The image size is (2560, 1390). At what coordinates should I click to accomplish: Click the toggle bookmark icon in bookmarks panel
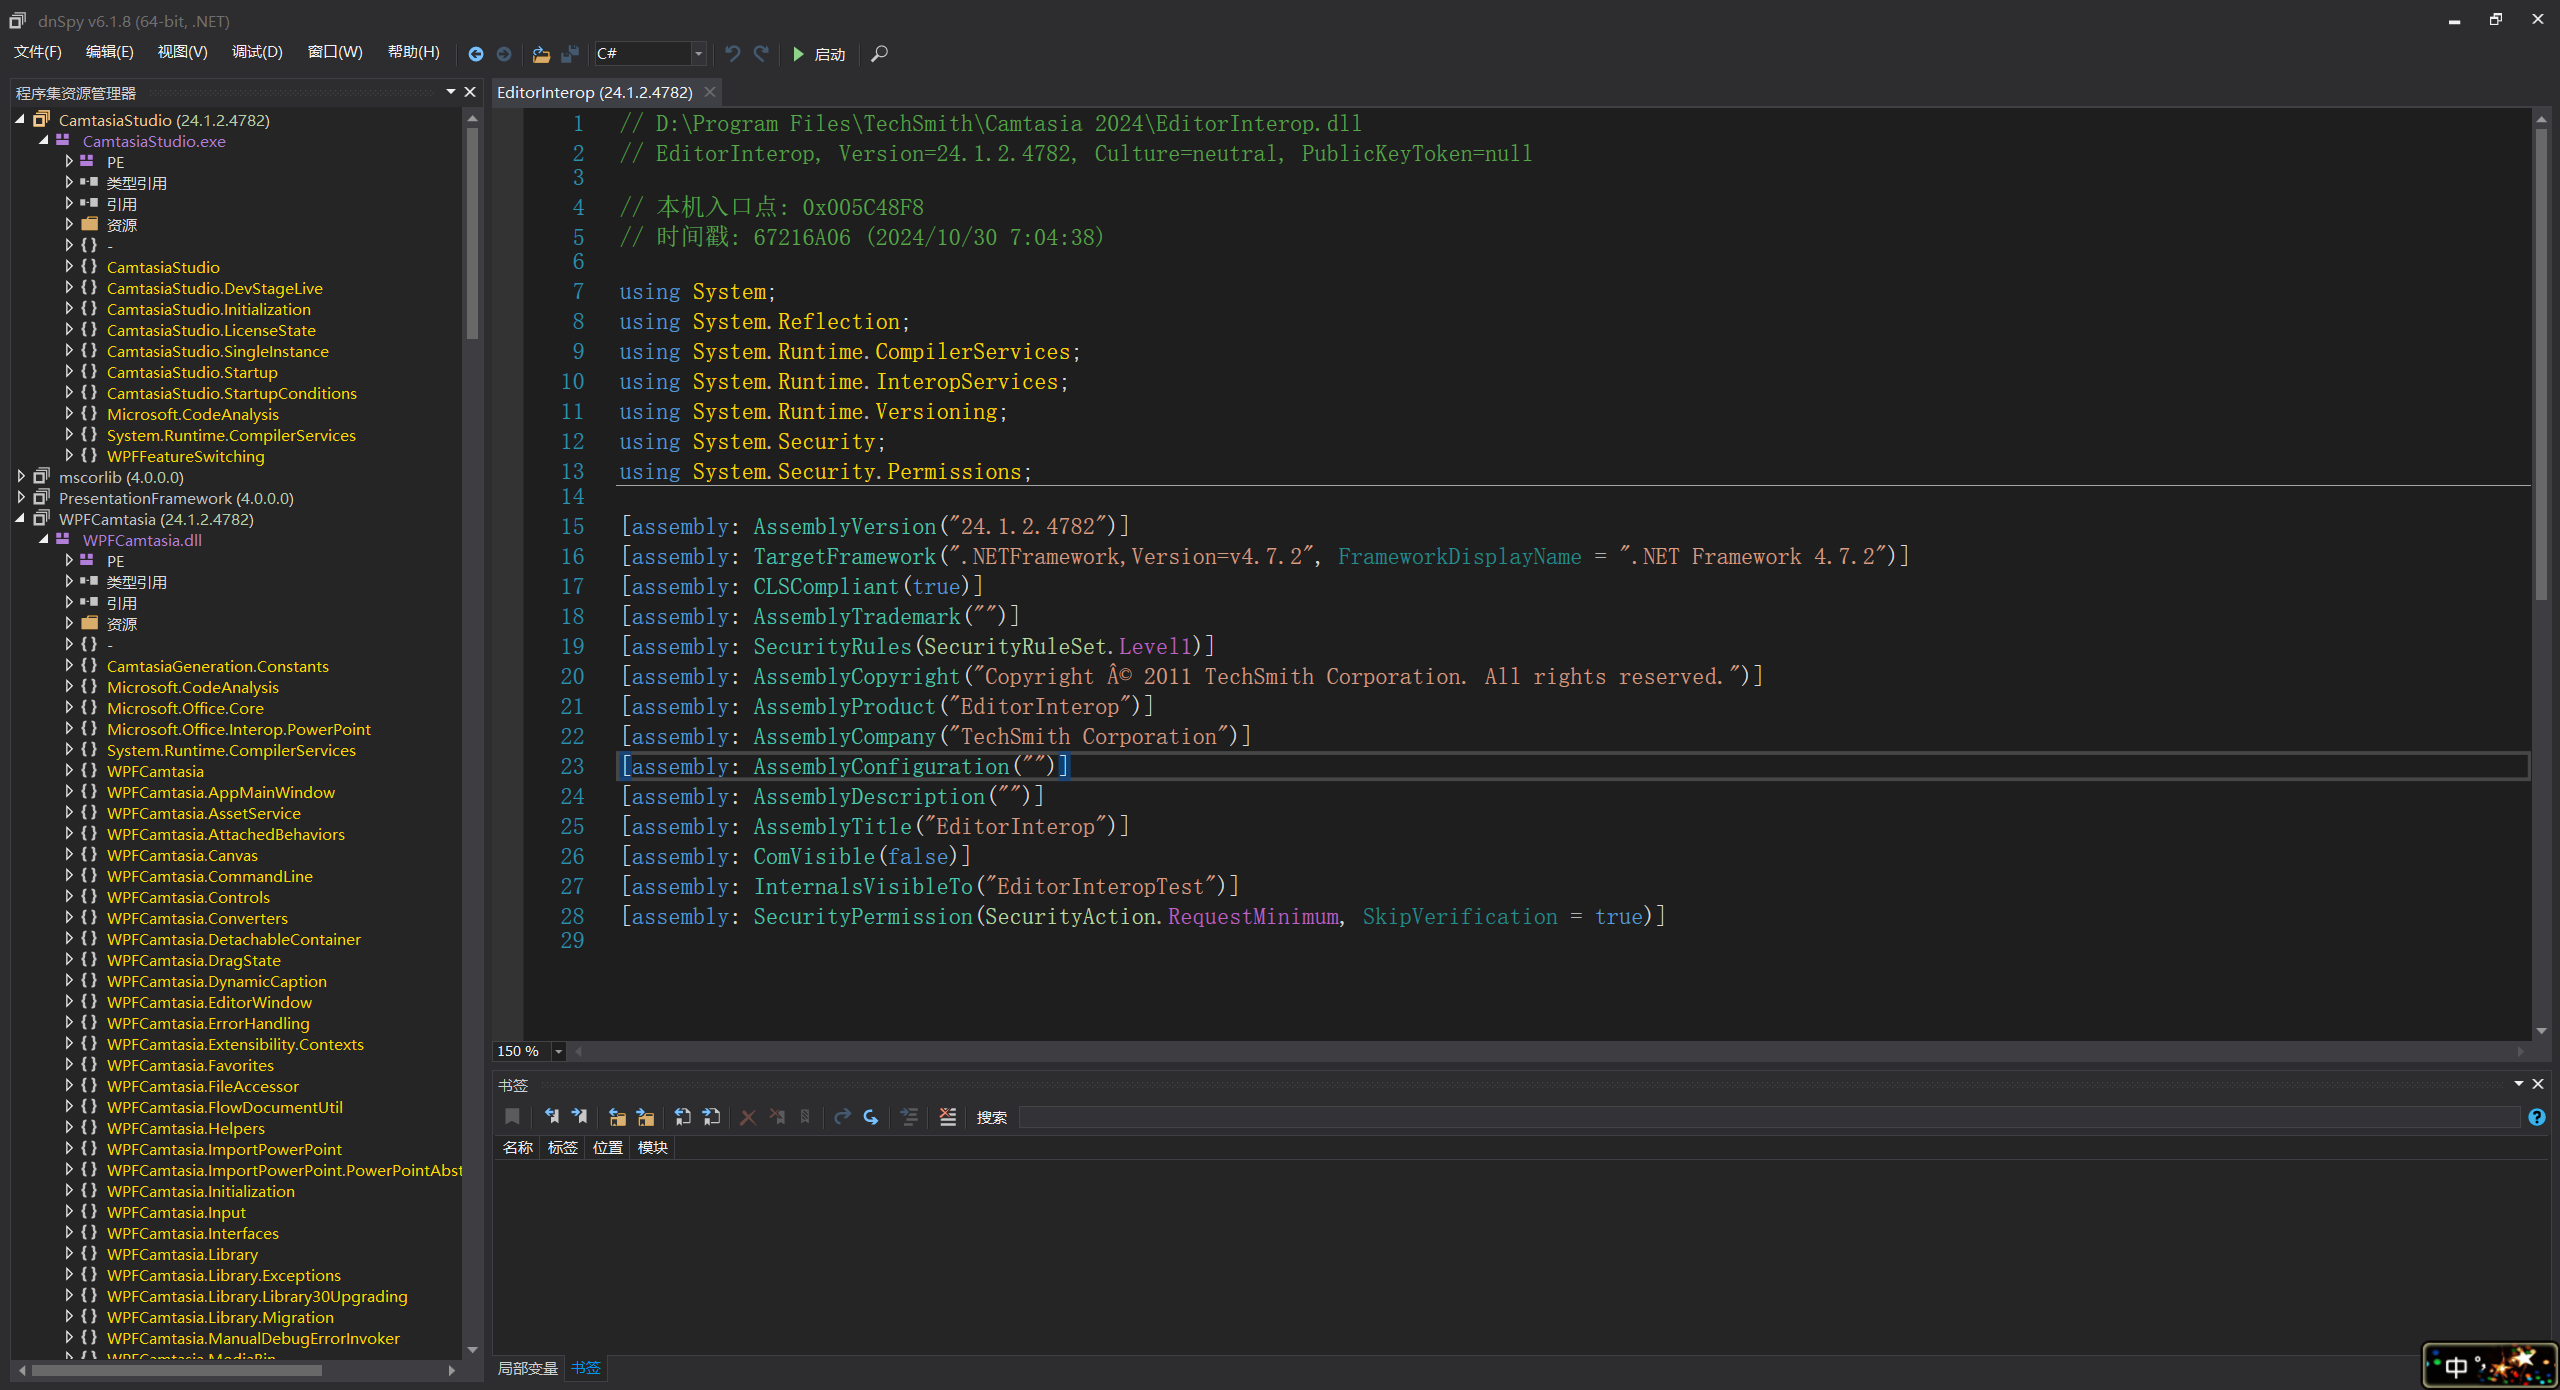tap(512, 1117)
